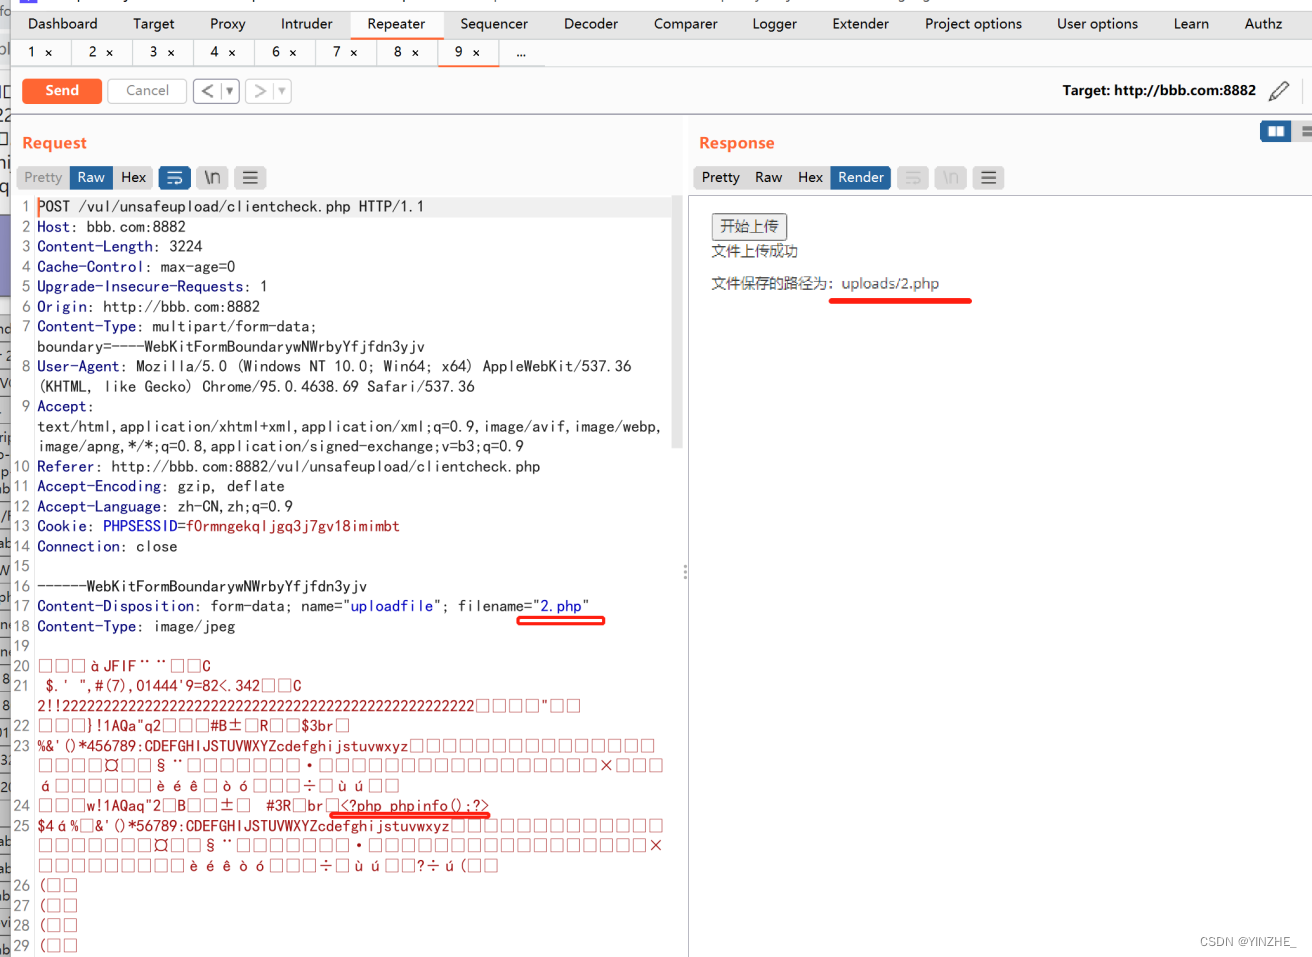The height and width of the screenshot is (957, 1312).
Task: Open the Target tab
Action: (x=154, y=24)
